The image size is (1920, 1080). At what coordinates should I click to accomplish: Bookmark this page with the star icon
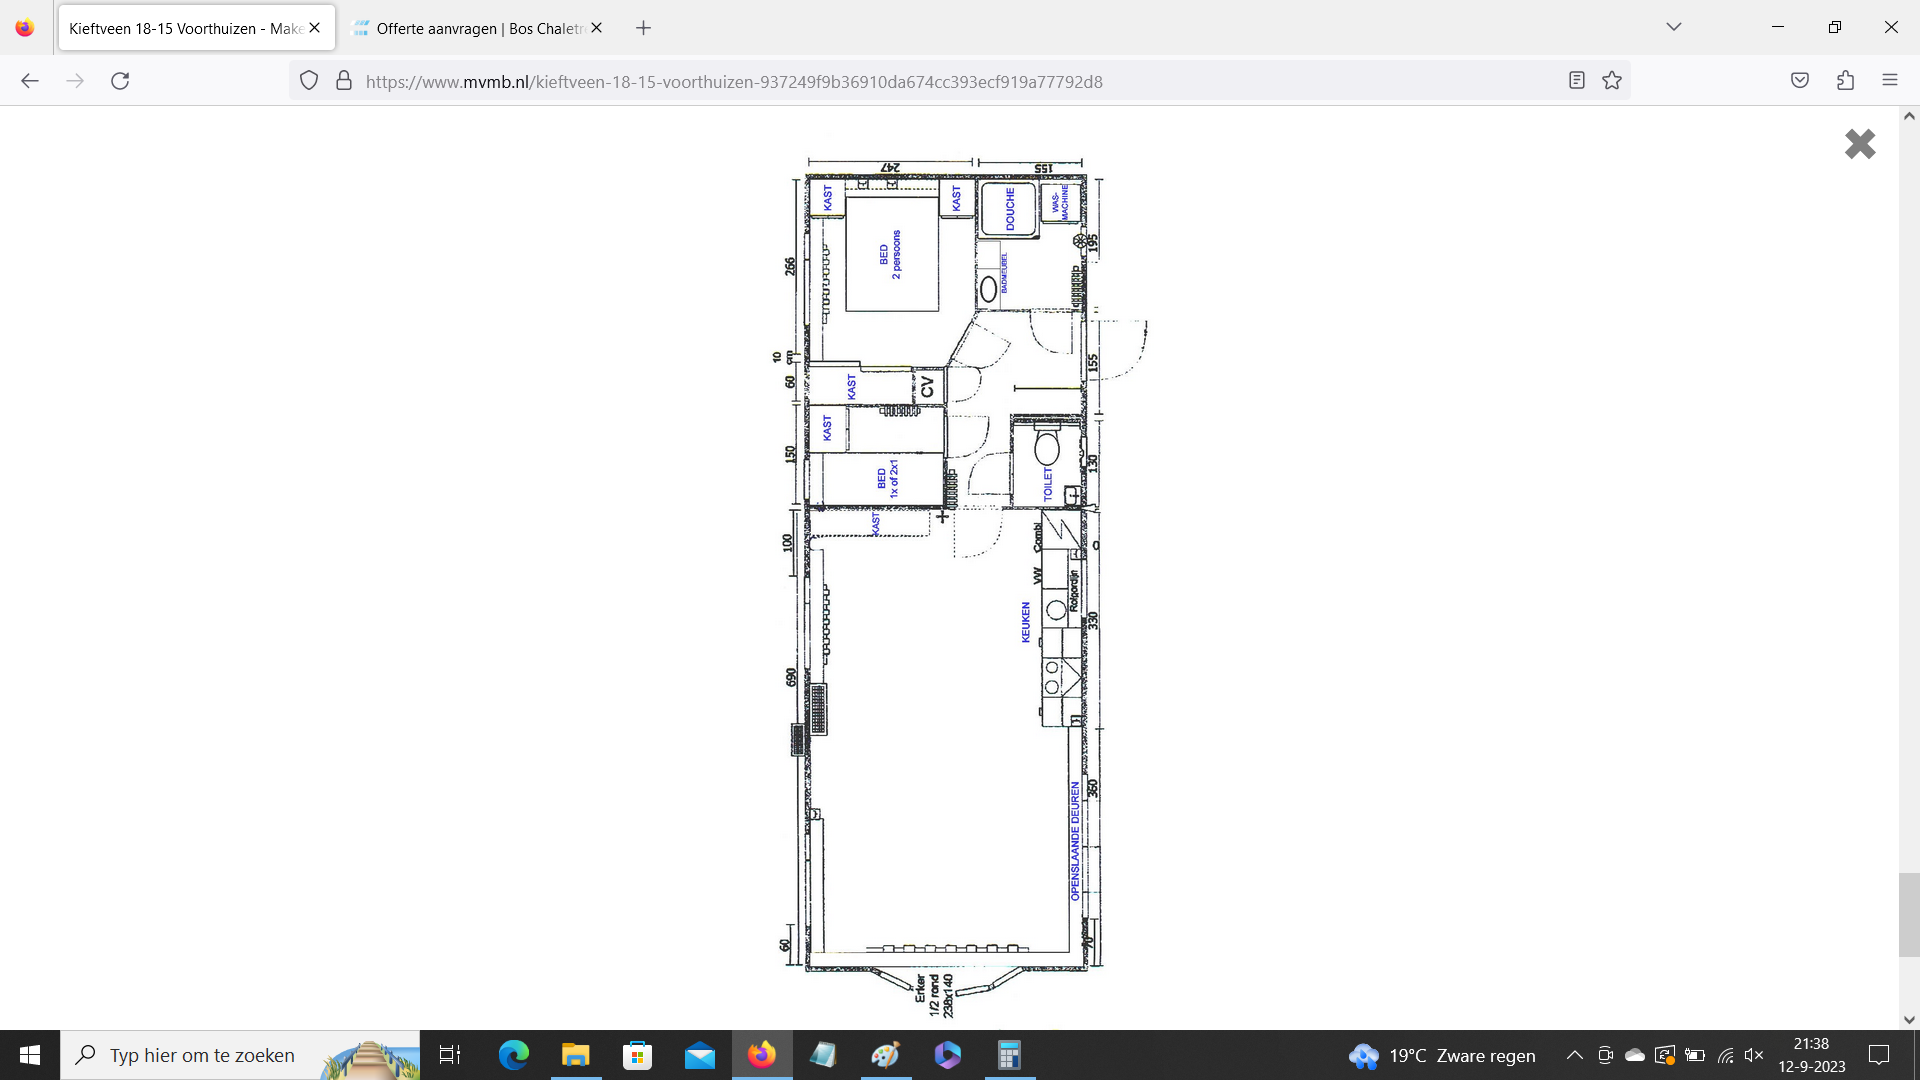[x=1612, y=81]
